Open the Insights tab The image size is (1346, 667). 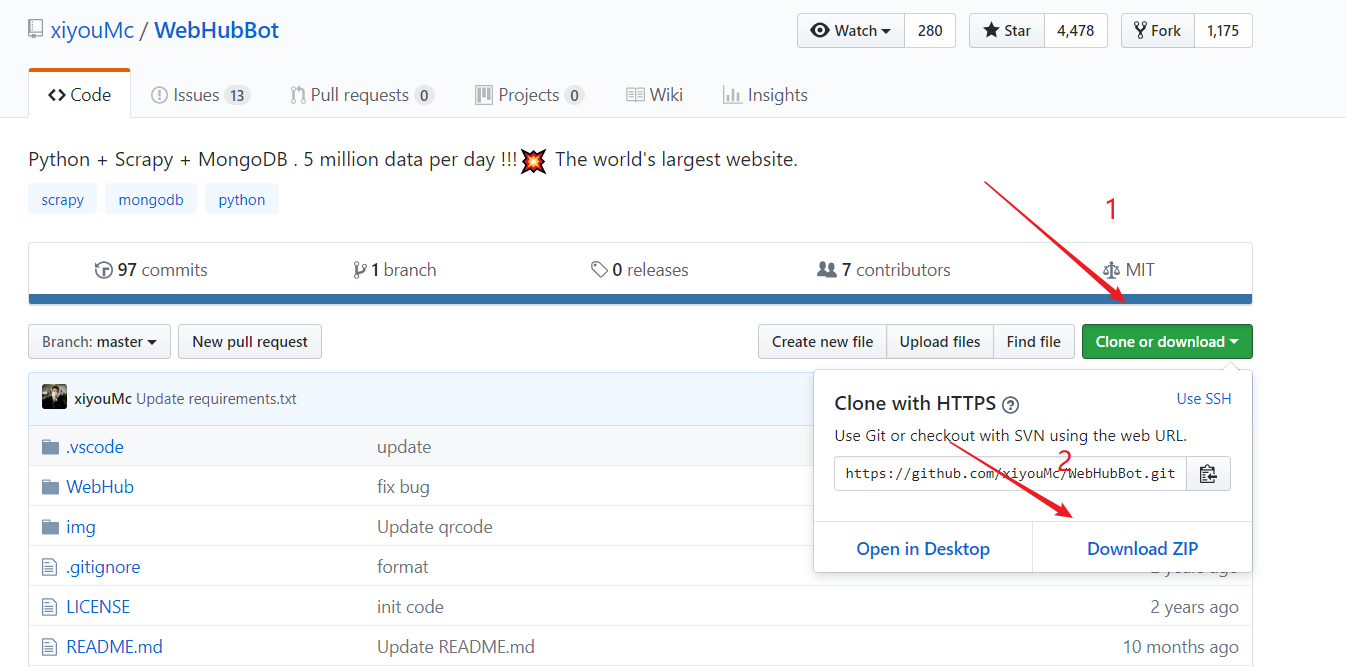click(x=765, y=95)
